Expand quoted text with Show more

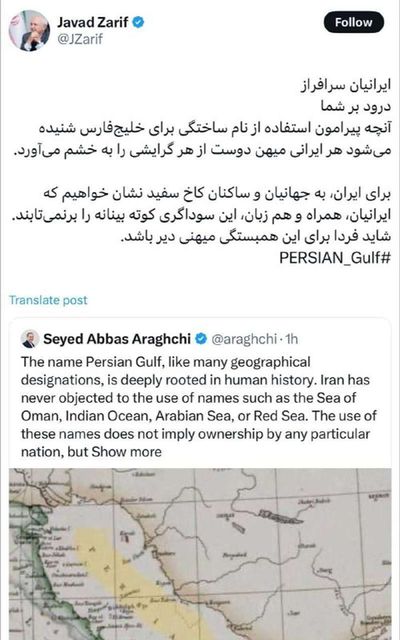pyautogui.click(x=127, y=452)
